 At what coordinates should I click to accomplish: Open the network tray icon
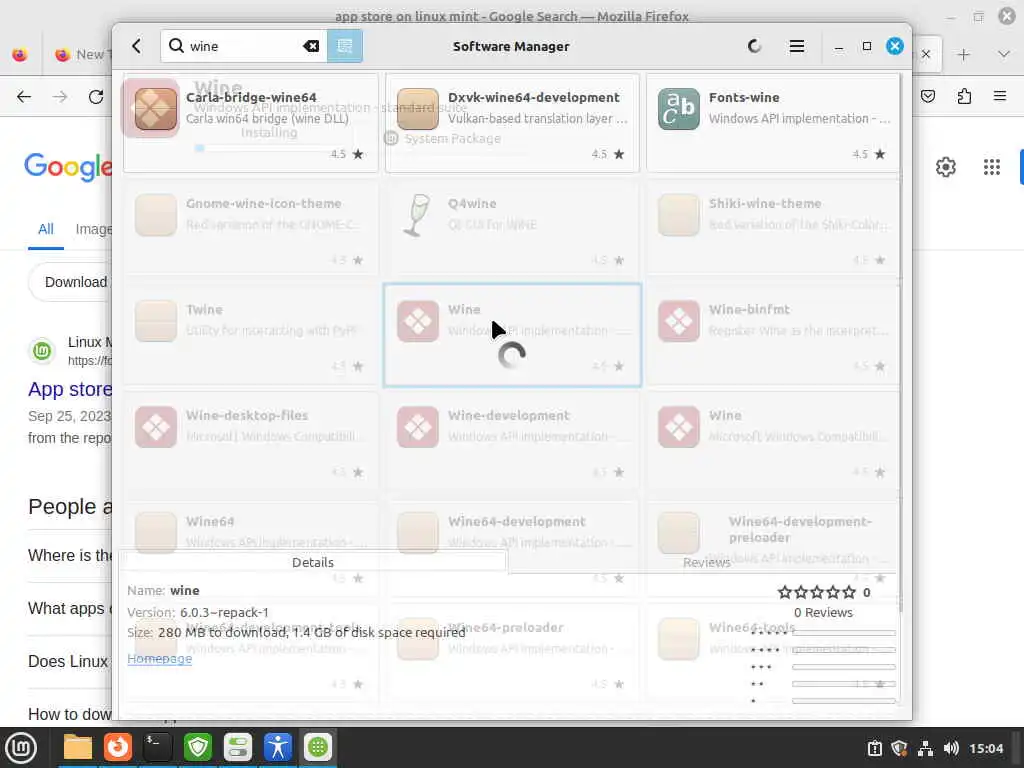pyautogui.click(x=925, y=748)
